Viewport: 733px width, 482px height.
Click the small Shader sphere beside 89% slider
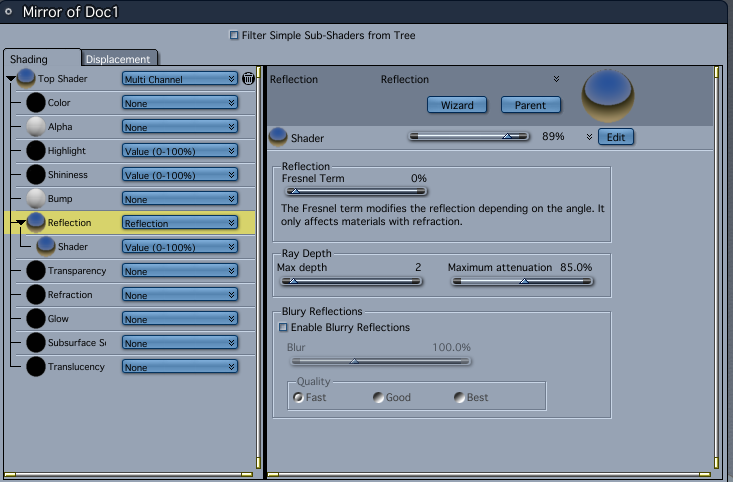pyautogui.click(x=278, y=137)
